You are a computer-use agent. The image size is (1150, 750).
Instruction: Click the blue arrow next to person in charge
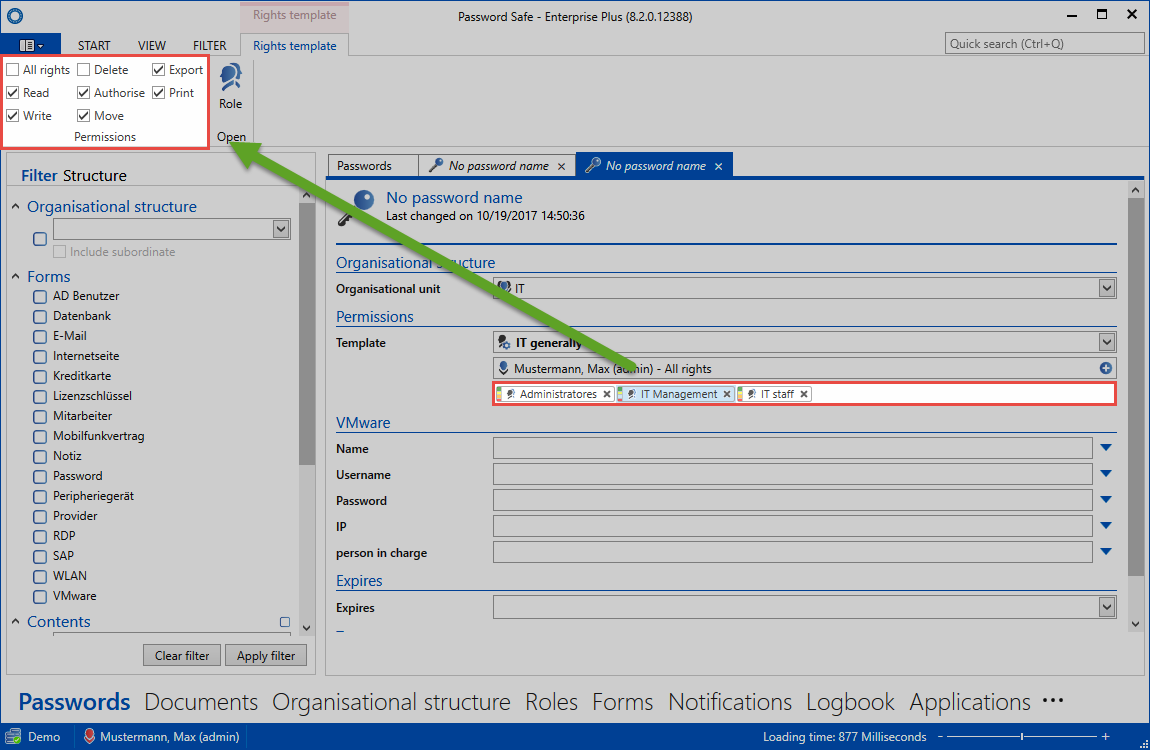(x=1106, y=552)
